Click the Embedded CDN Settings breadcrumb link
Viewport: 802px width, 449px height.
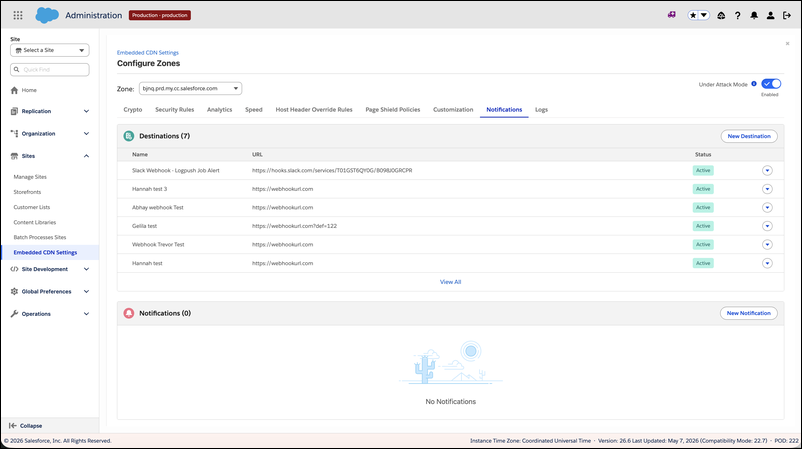point(148,53)
